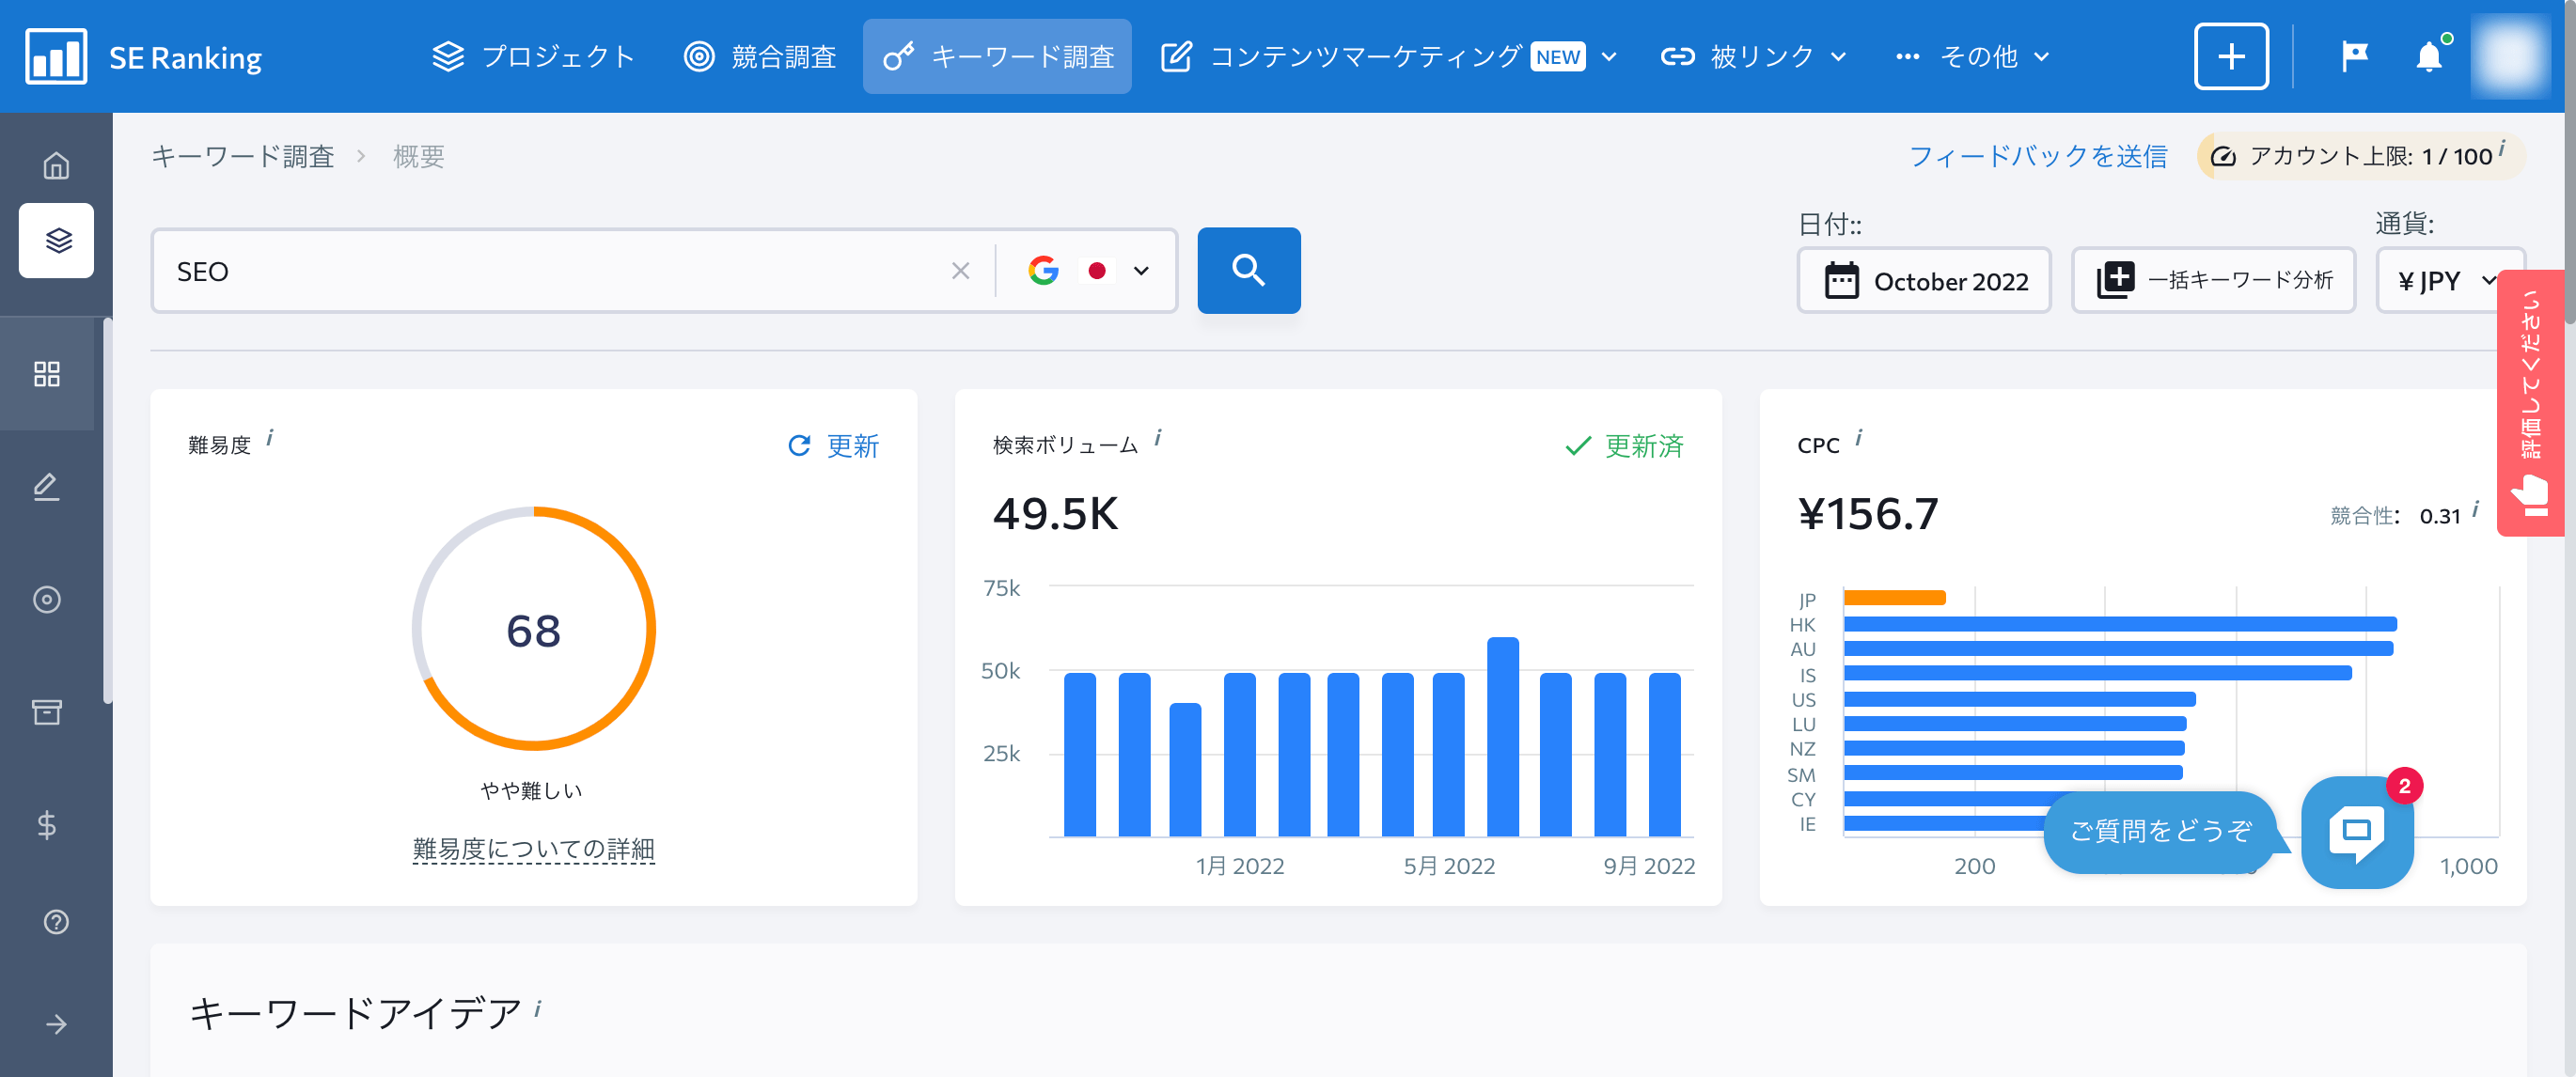The height and width of the screenshot is (1077, 2576).
Task: Click the SE Ranking logo icon
Action: click(x=56, y=57)
